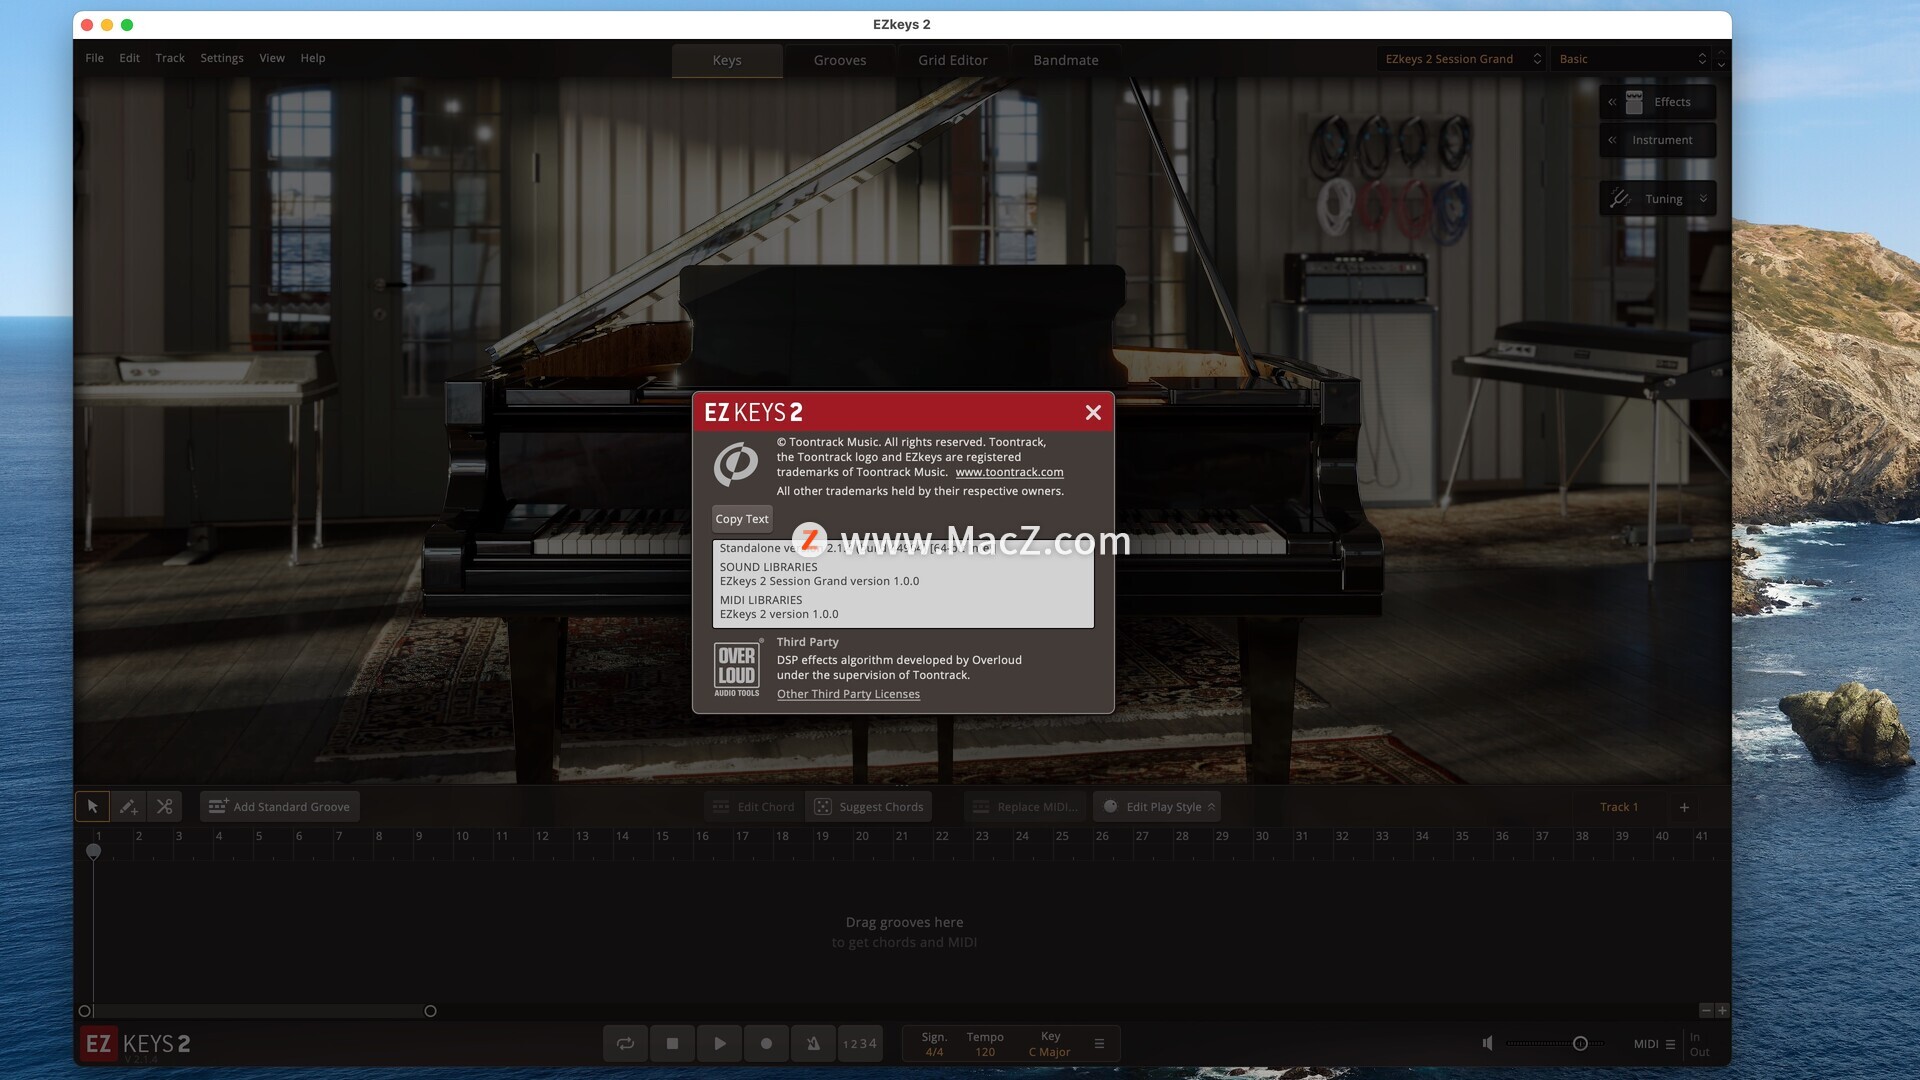Add a new track with plus button
Viewport: 1920px width, 1080px height.
tap(1684, 807)
